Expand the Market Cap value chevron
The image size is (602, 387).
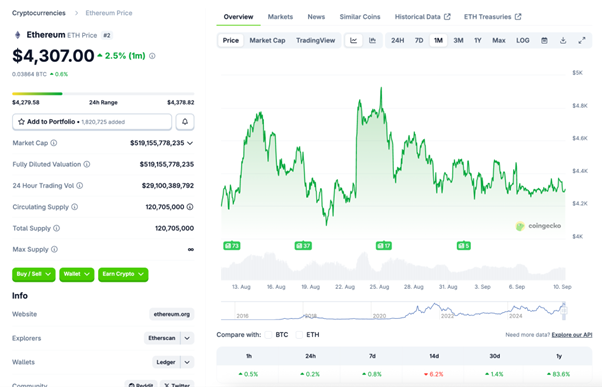tap(190, 143)
